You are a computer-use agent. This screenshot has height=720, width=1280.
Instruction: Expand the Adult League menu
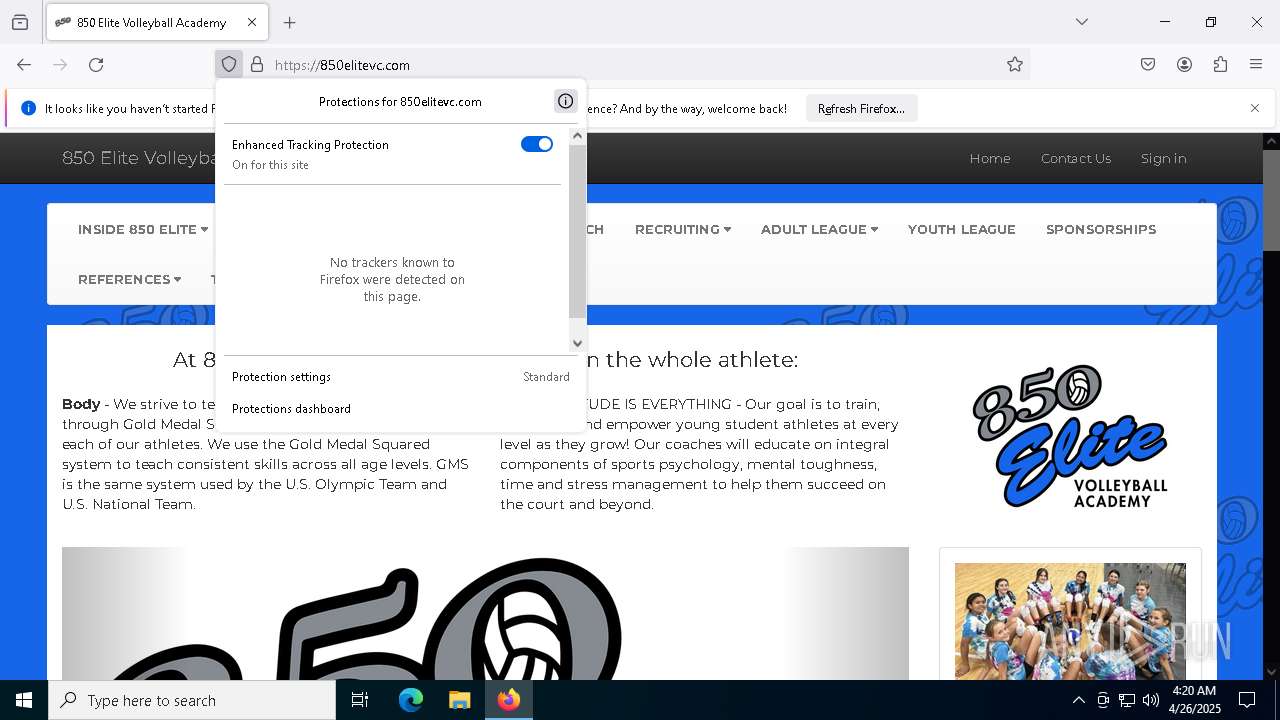tap(819, 229)
